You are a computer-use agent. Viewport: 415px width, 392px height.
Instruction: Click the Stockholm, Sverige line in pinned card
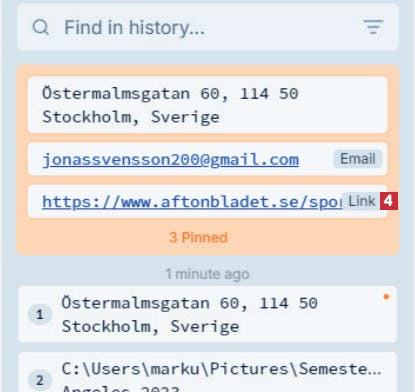[131, 117]
